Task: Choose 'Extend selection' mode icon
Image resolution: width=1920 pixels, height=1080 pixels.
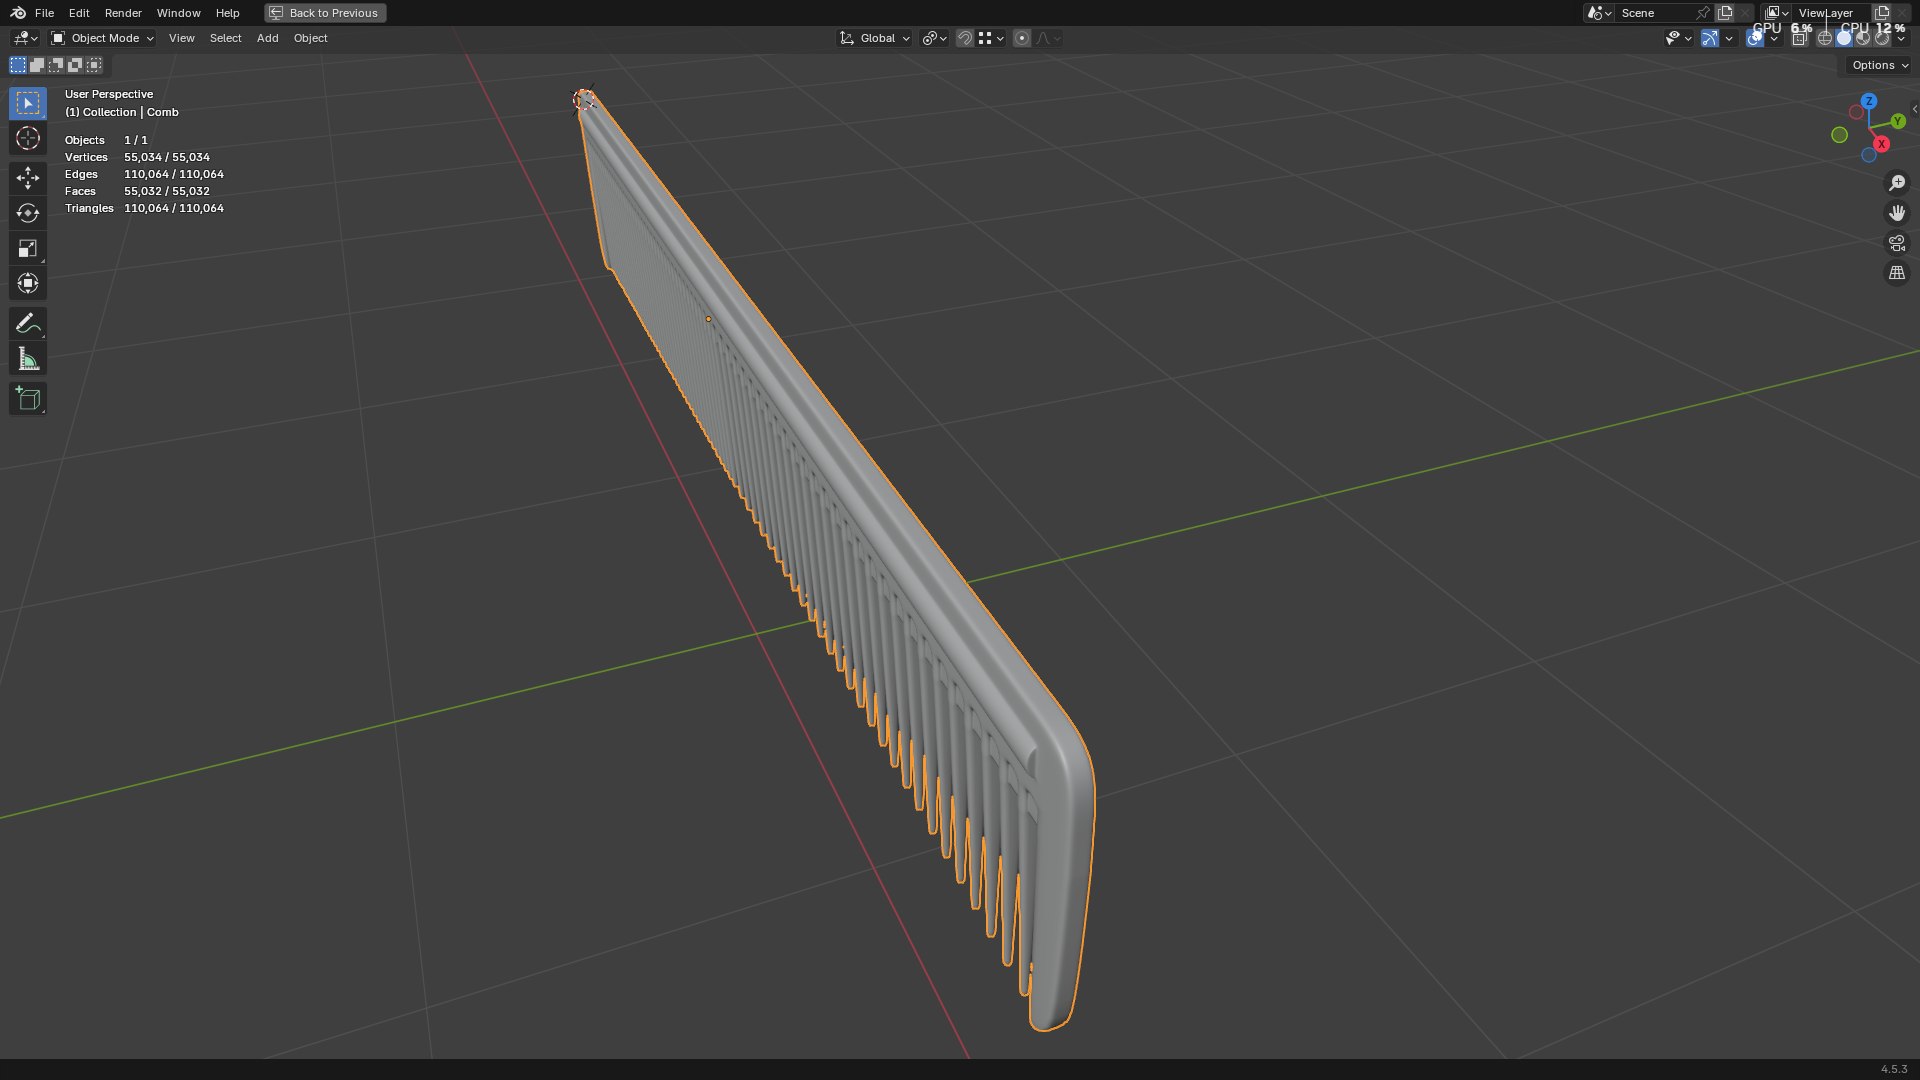Action: pos(37,65)
